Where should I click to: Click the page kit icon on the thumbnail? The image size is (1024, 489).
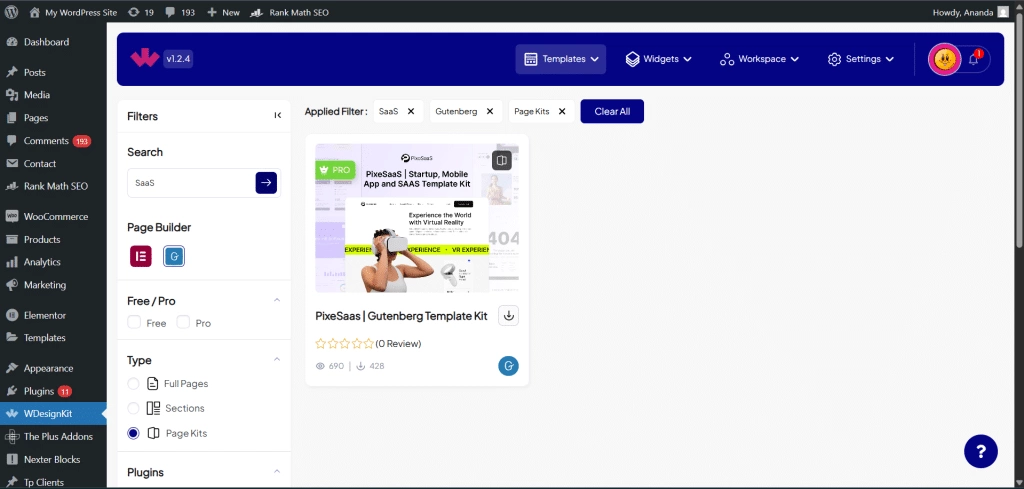point(502,160)
